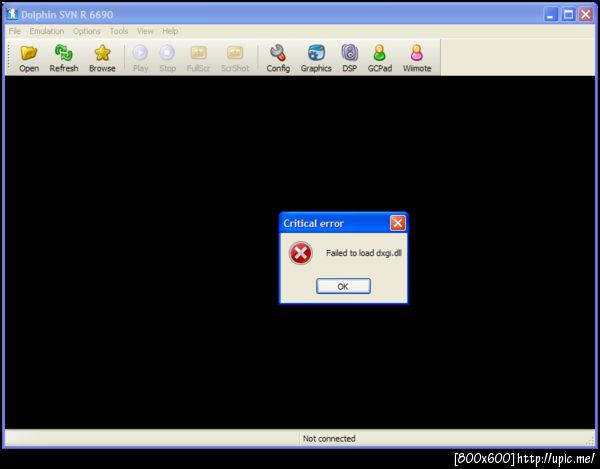The width and height of the screenshot is (600, 469).
Task: Open the Help menu
Action: click(x=170, y=31)
